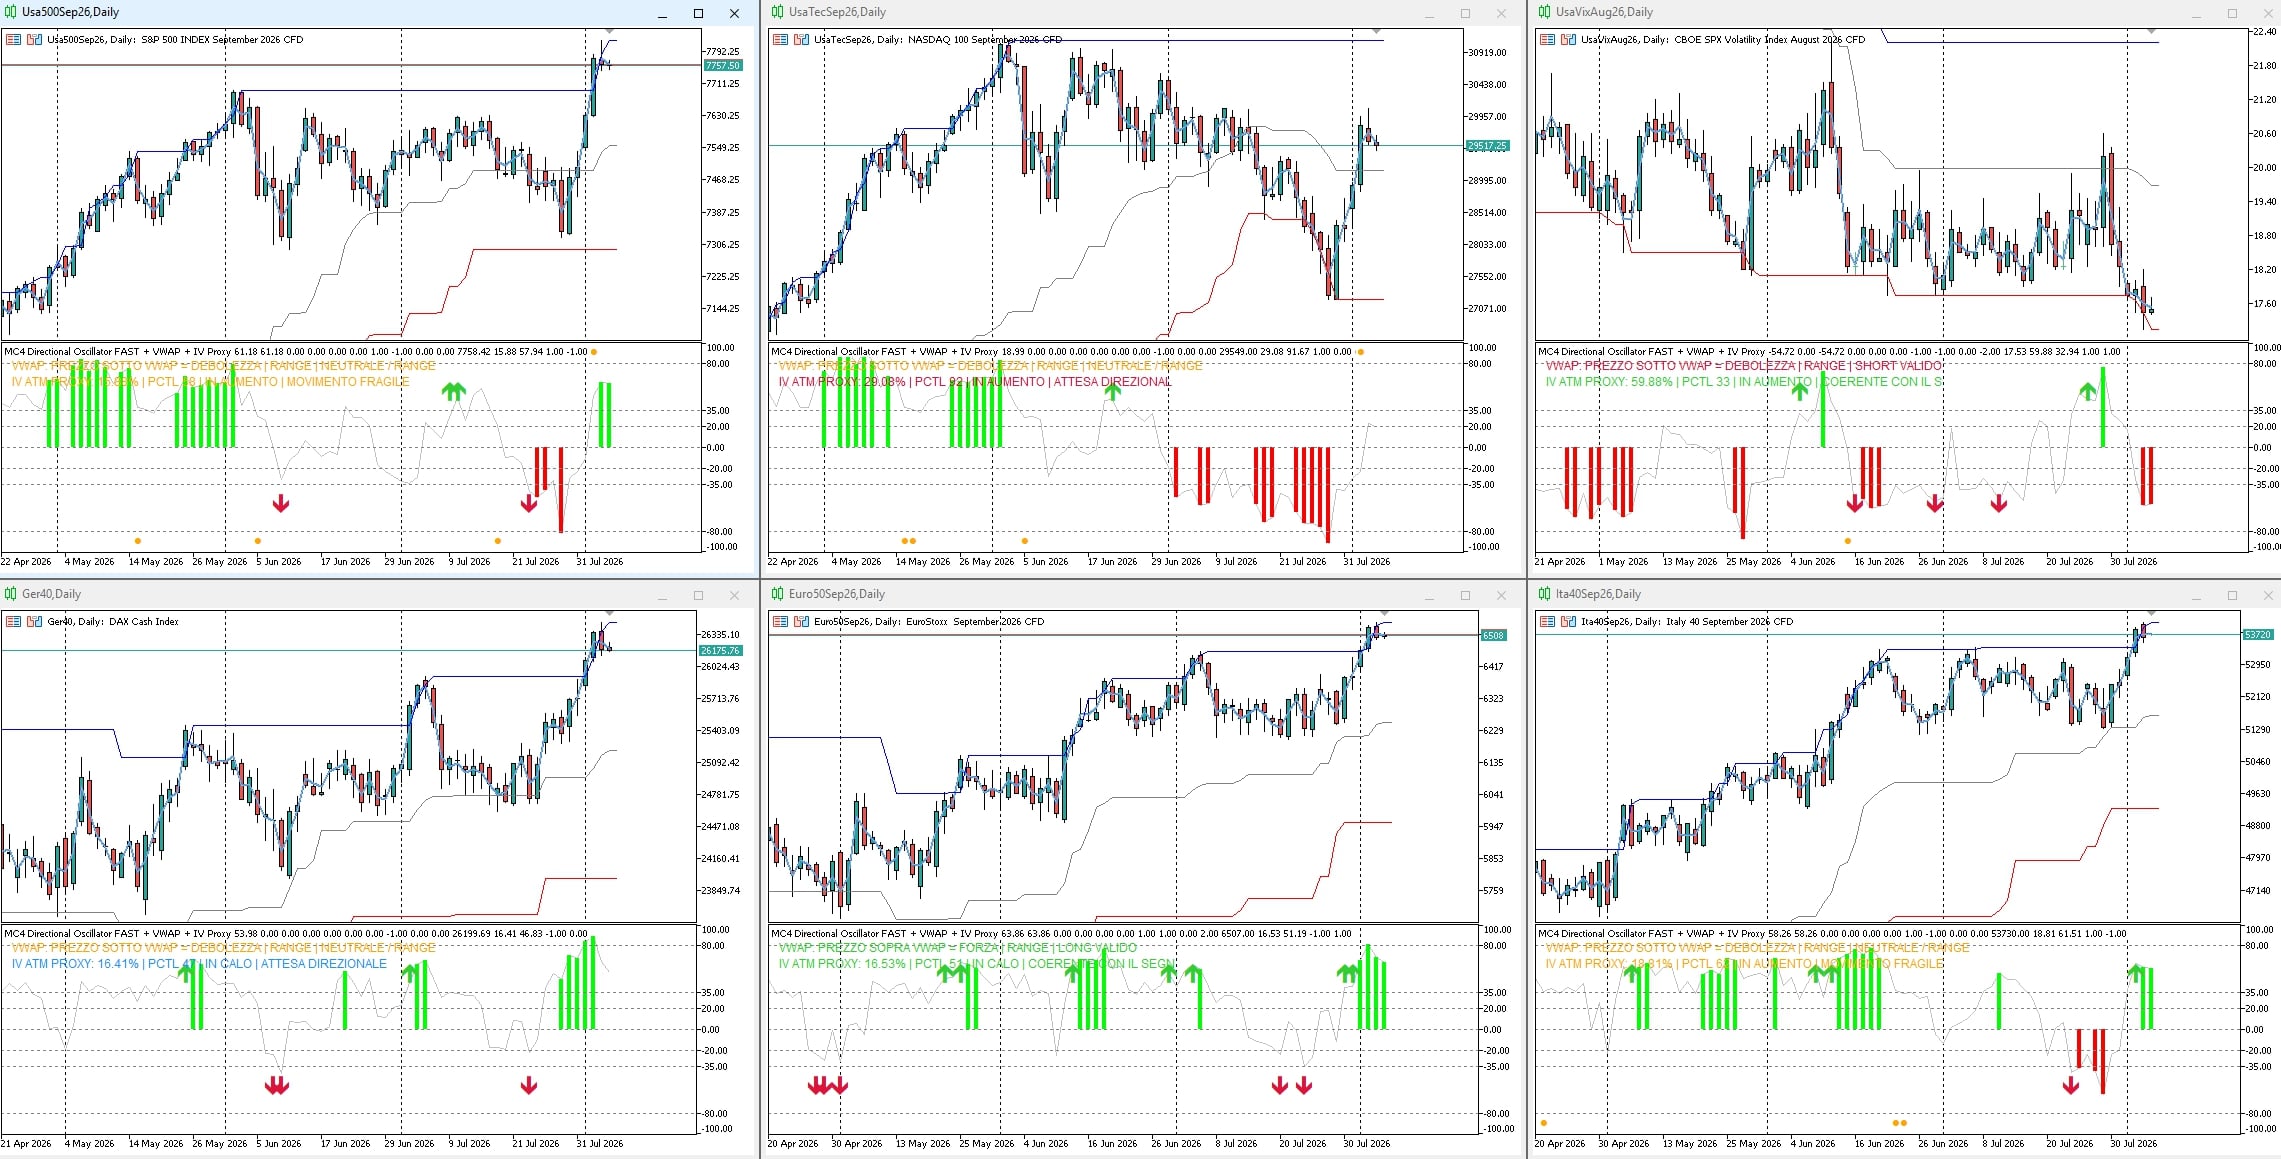
Task: Toggle One Click Trading panel on Euro50Sep26 chart
Action: [801, 622]
